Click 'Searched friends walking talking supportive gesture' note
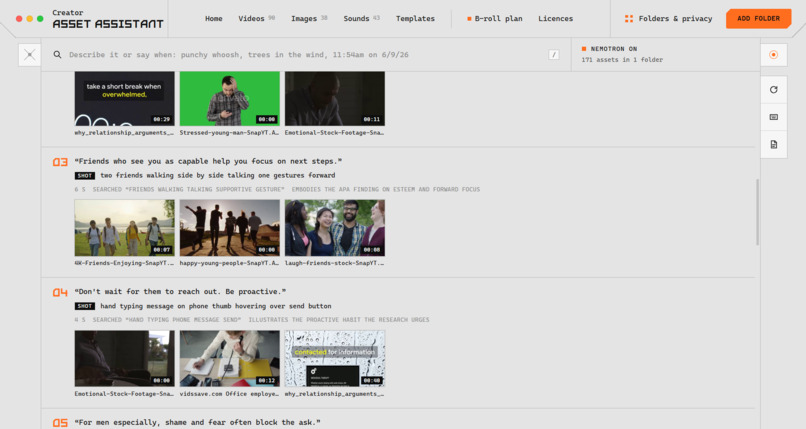 point(188,190)
